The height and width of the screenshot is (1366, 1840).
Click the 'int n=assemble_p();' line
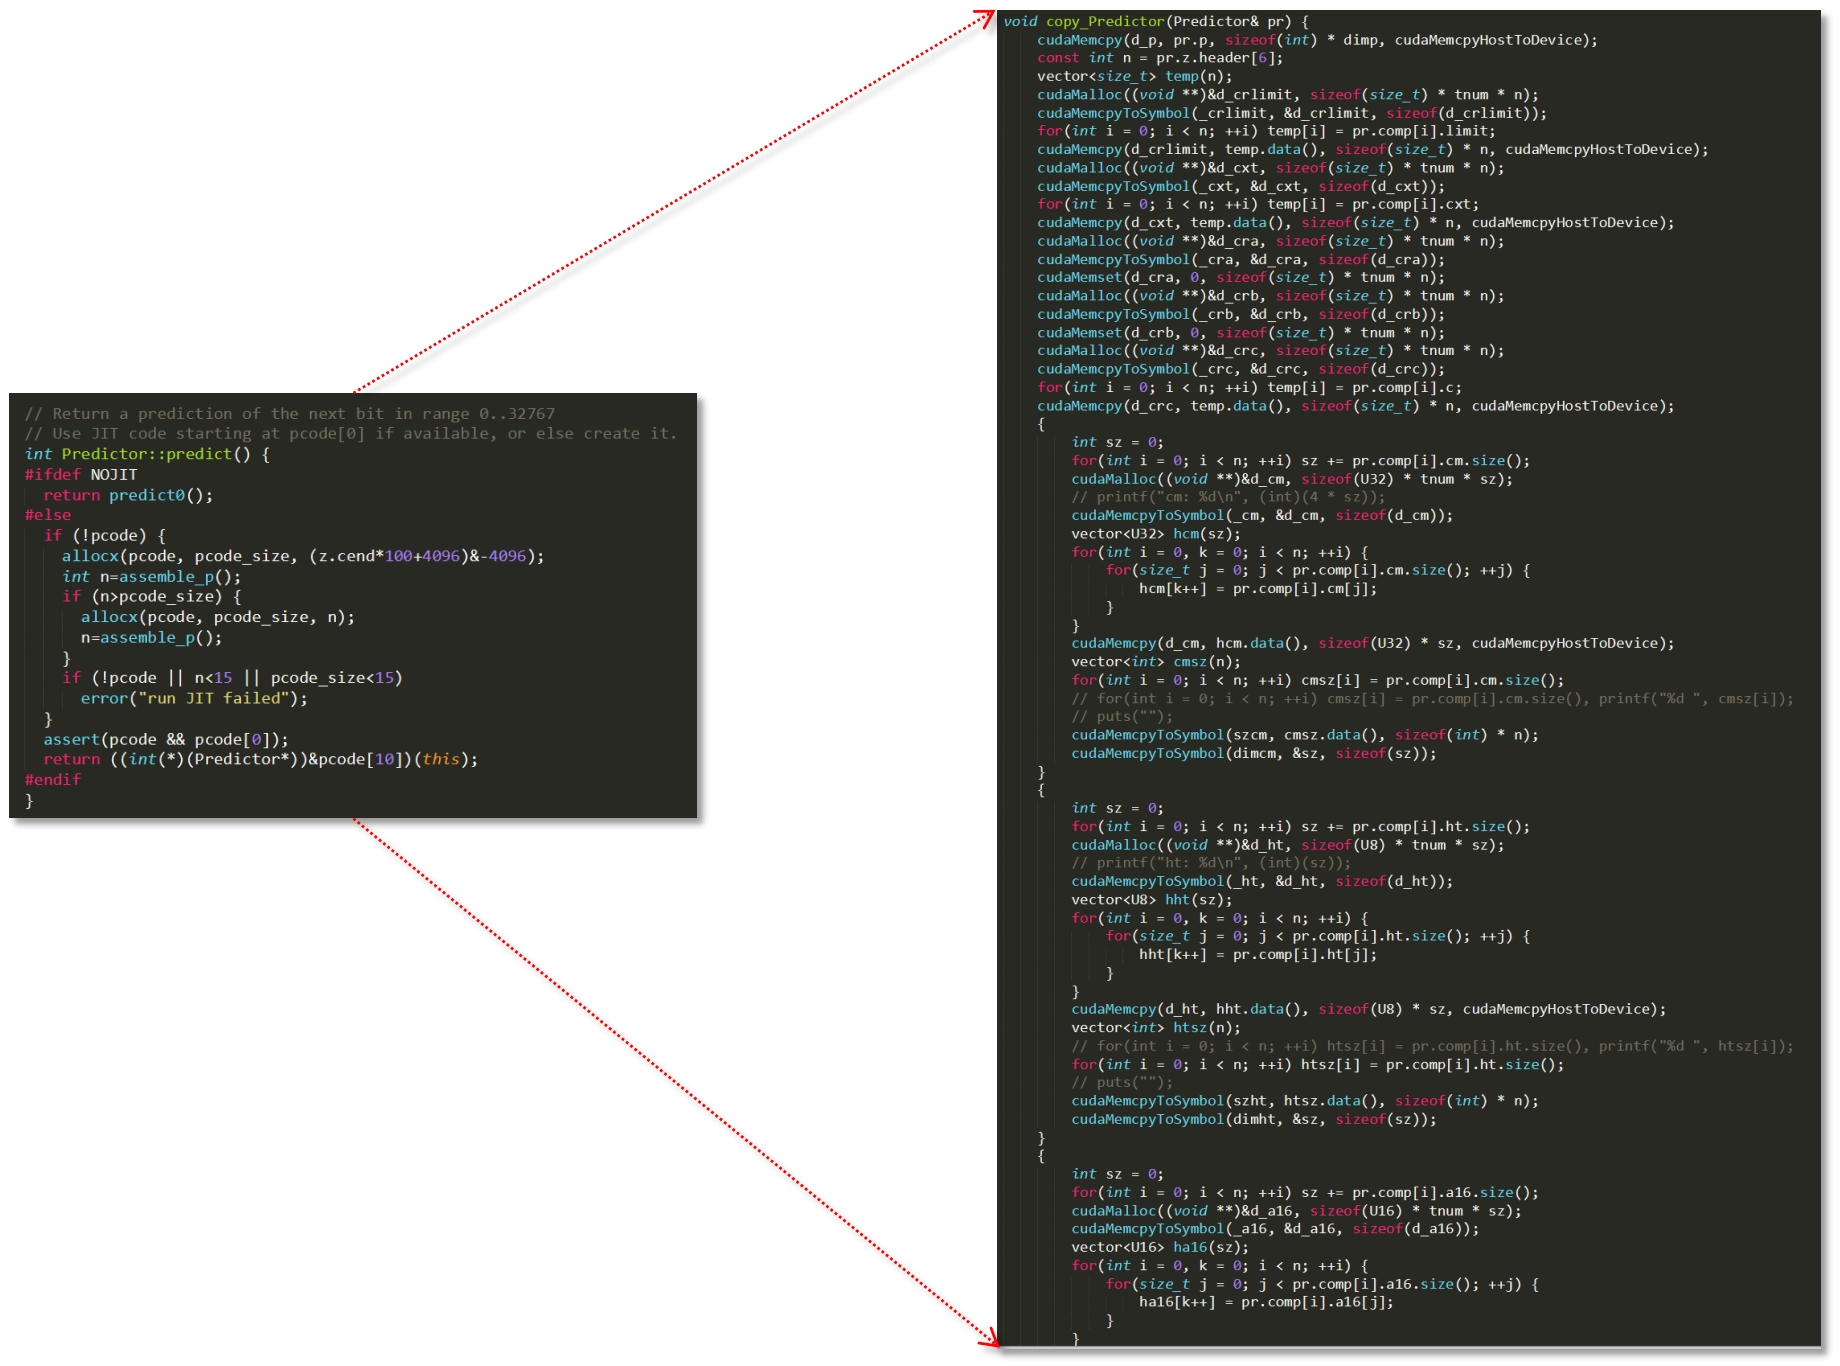coord(152,577)
